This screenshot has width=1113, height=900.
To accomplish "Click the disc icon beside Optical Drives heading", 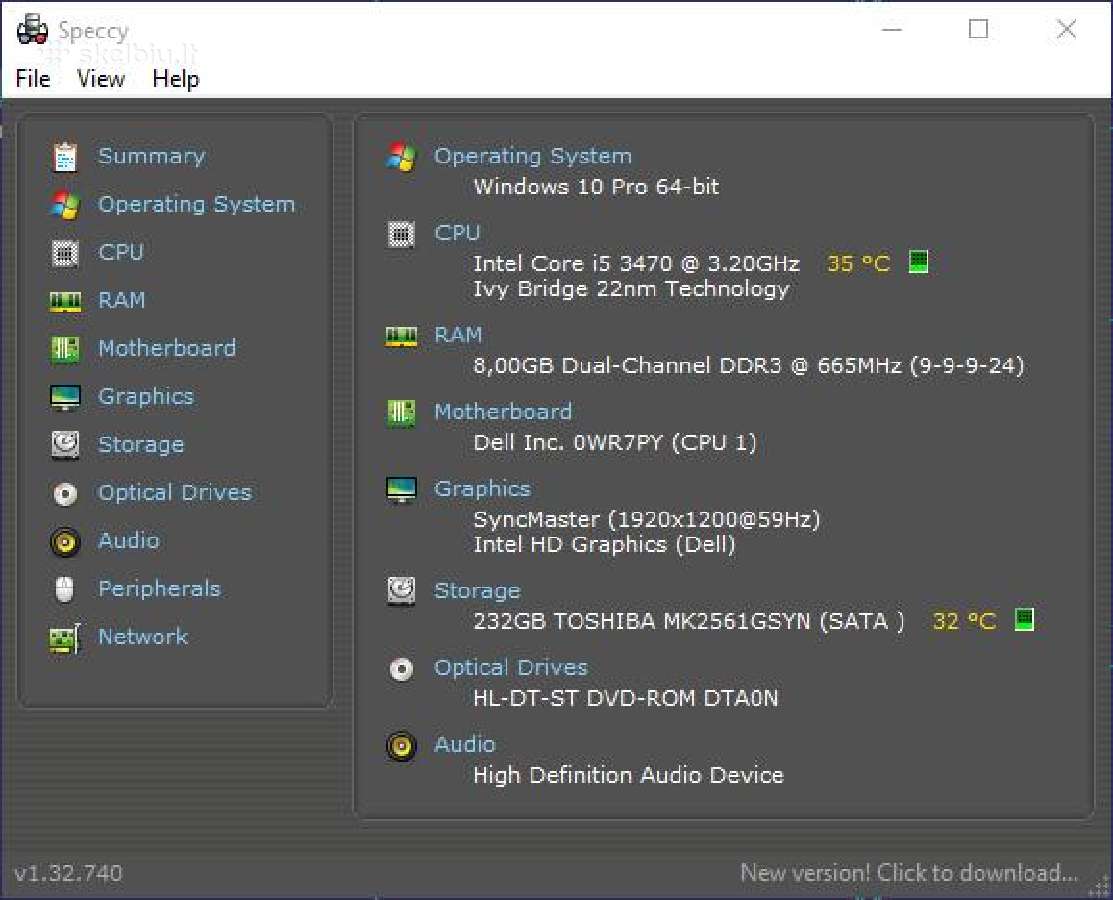I will pos(401,669).
